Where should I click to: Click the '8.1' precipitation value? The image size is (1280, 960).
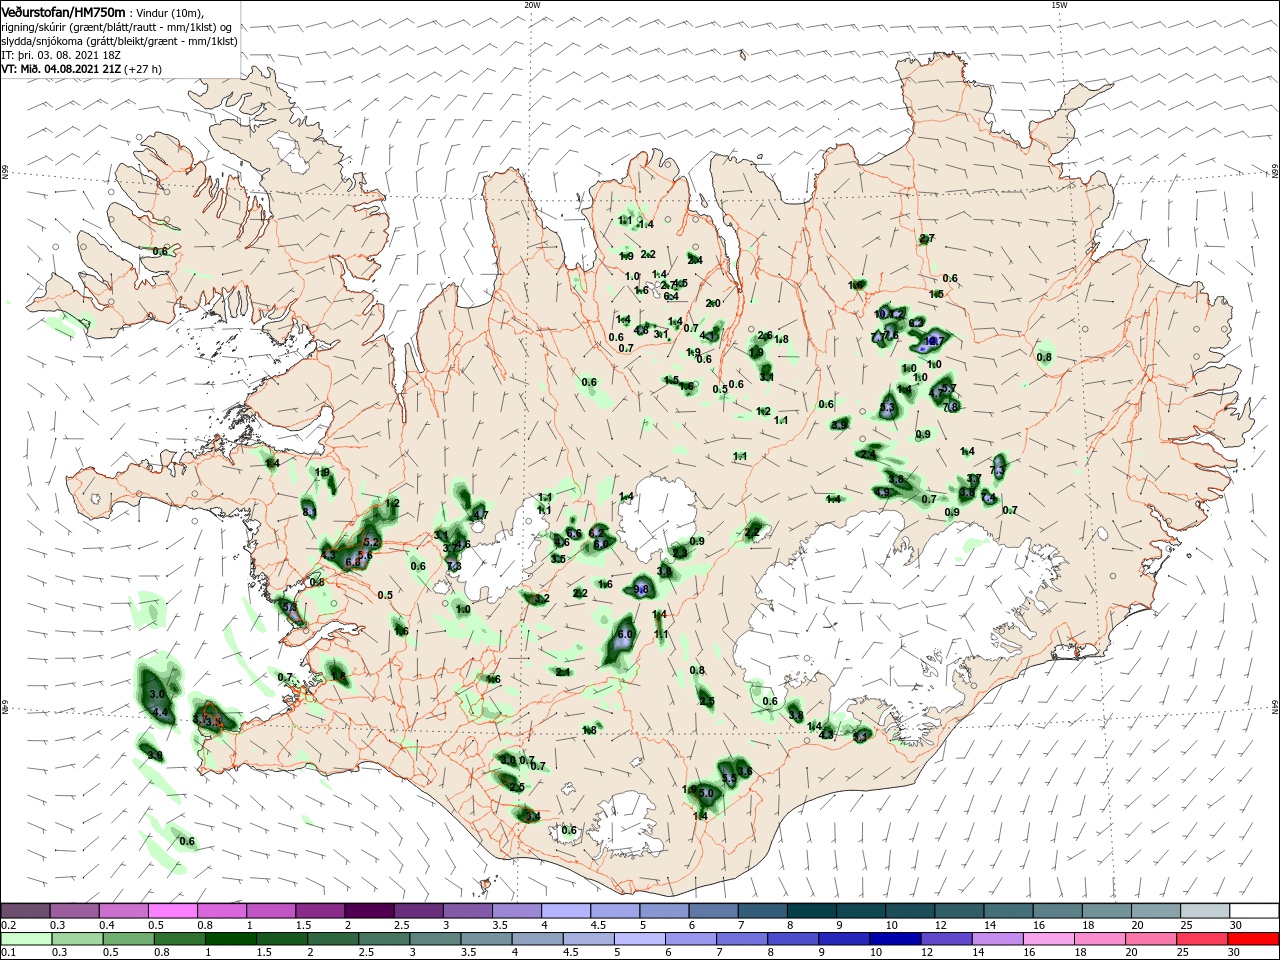(310, 512)
